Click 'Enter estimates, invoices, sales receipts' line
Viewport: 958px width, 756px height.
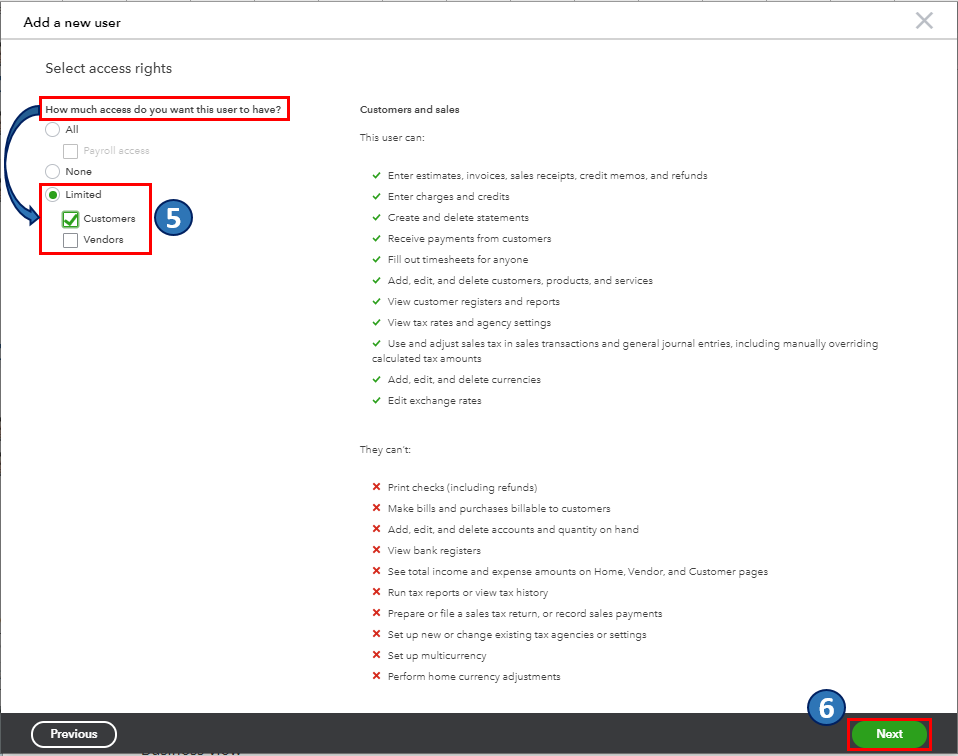547,175
